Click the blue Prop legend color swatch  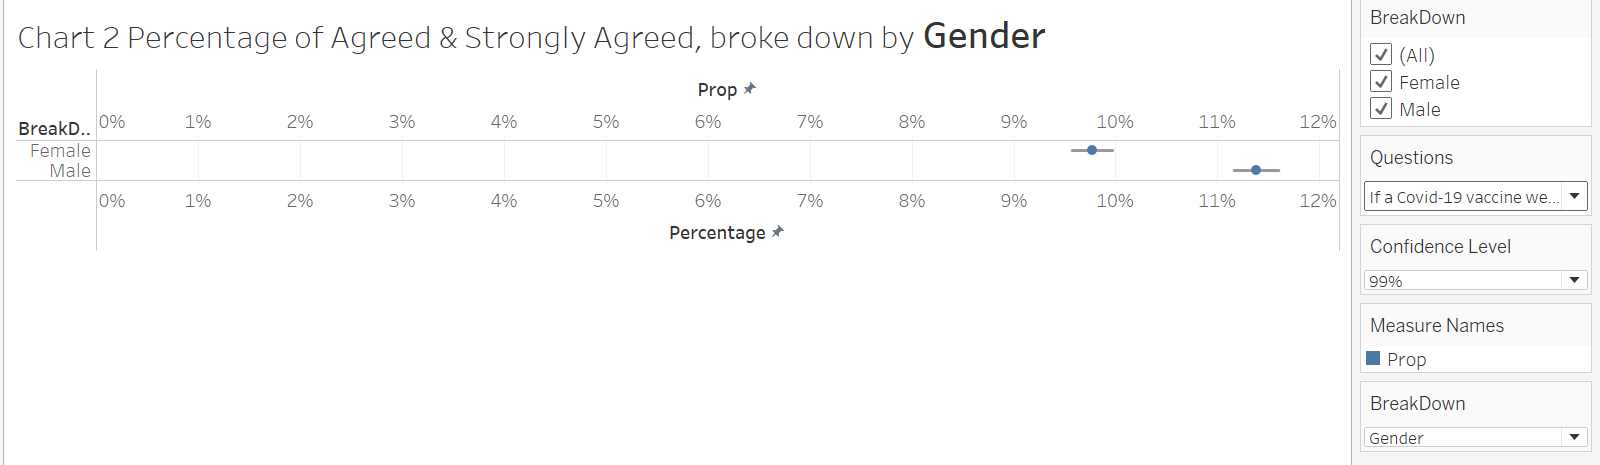pyautogui.click(x=1373, y=358)
